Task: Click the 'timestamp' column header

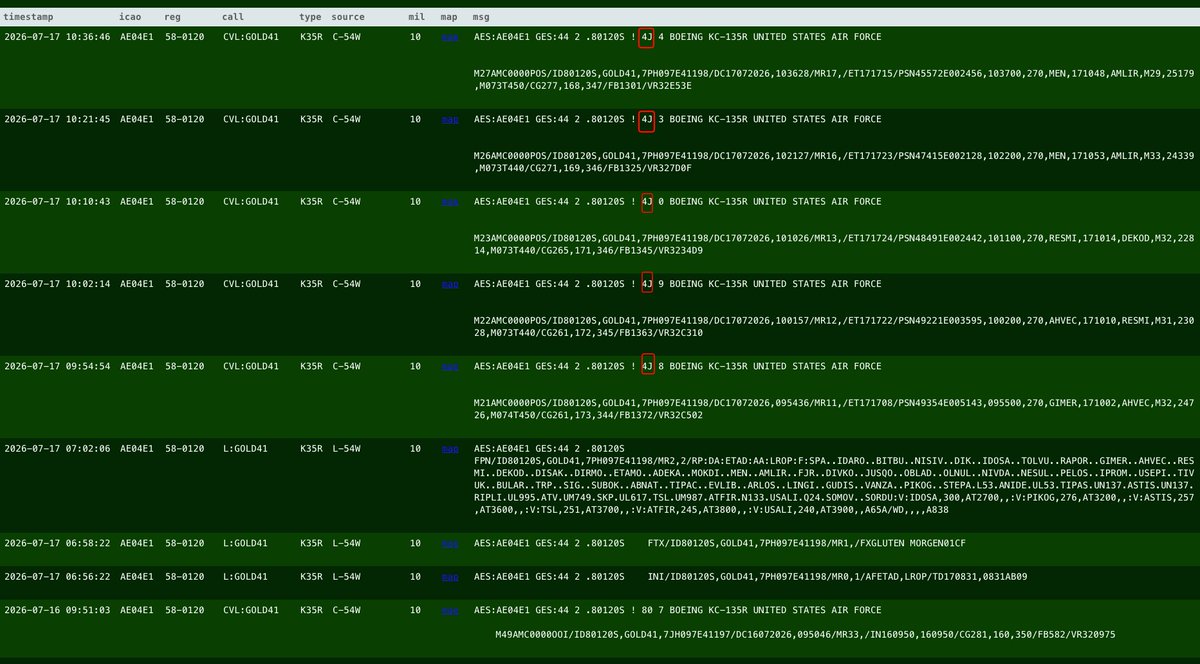Action: pyautogui.click(x=29, y=17)
